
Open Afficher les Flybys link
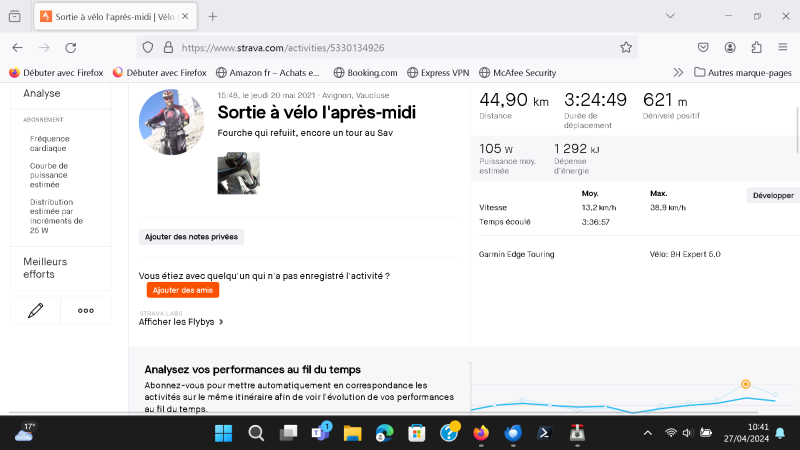point(181,322)
